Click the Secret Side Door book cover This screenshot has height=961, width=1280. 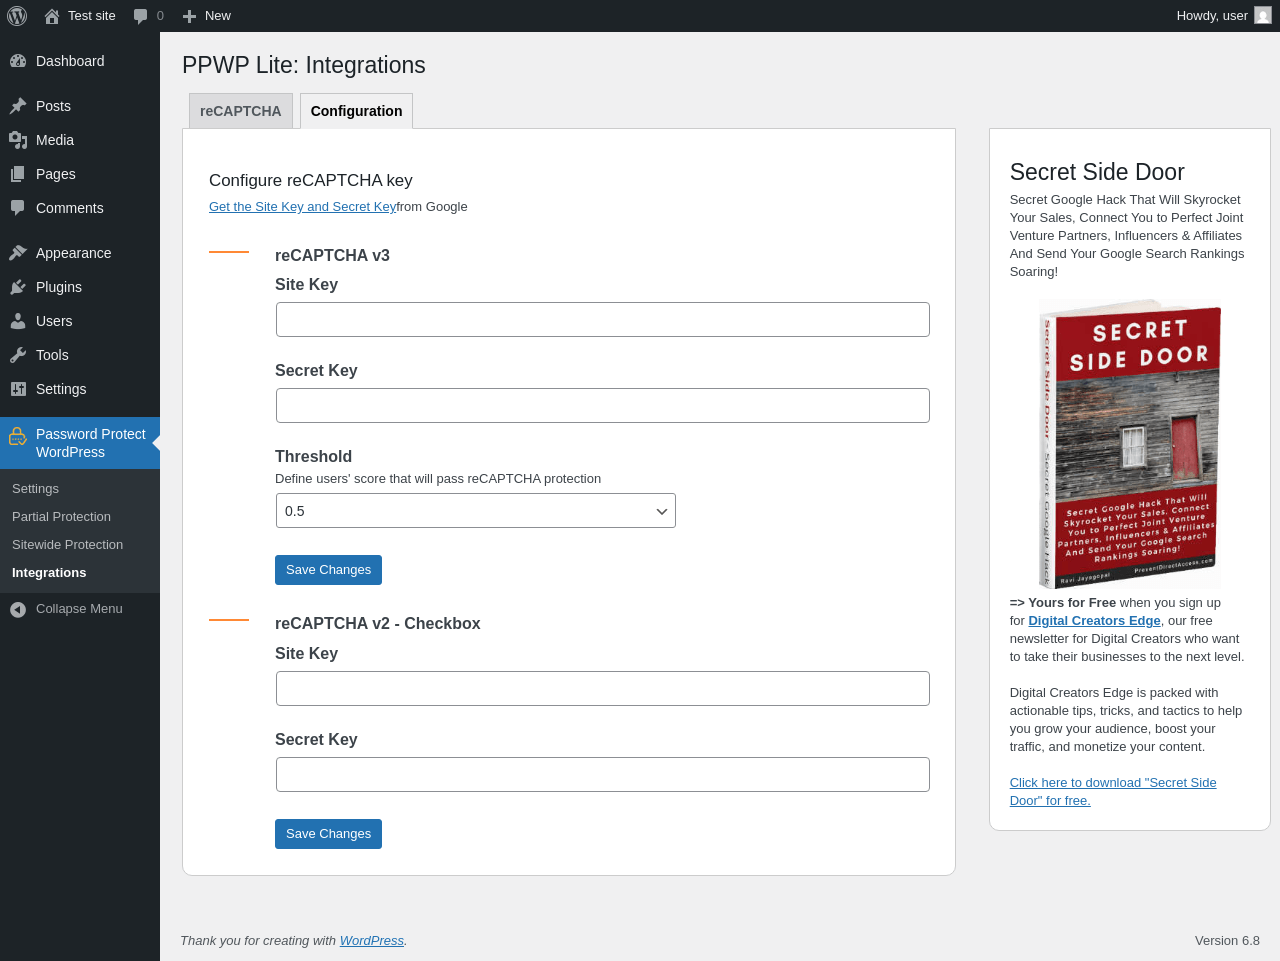[x=1129, y=443]
